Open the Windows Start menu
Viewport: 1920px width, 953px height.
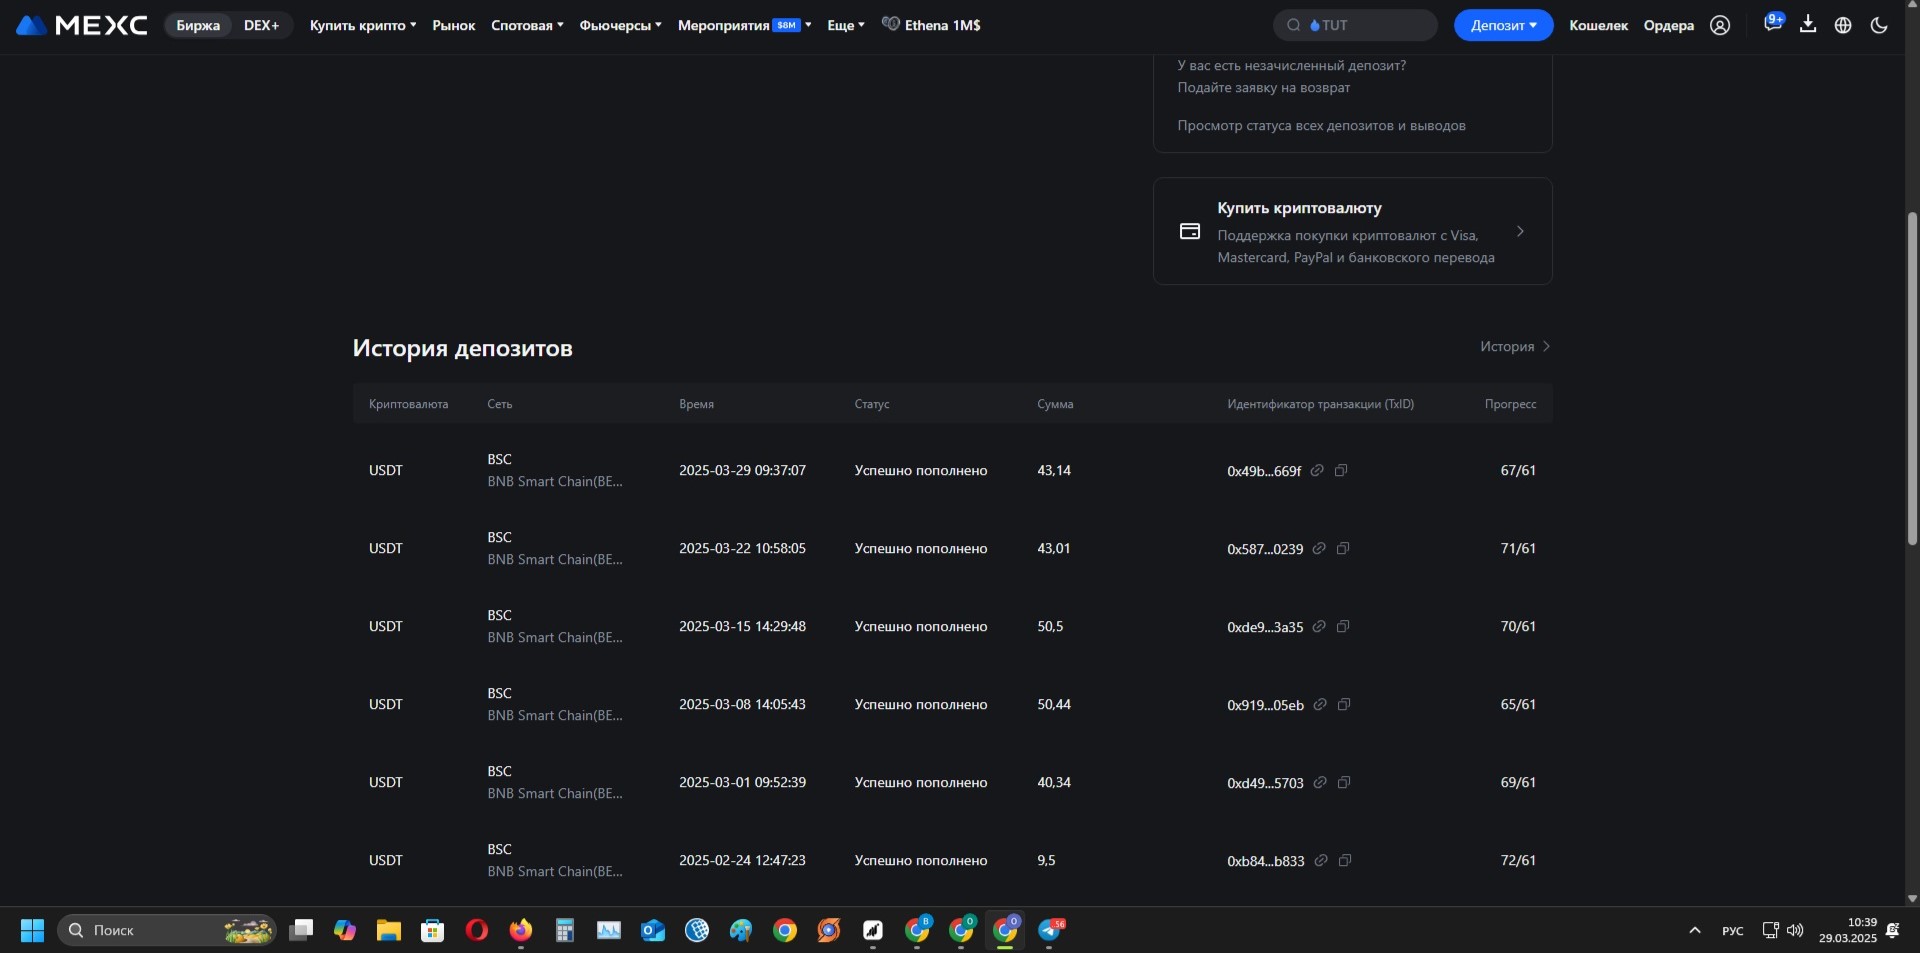[x=32, y=930]
